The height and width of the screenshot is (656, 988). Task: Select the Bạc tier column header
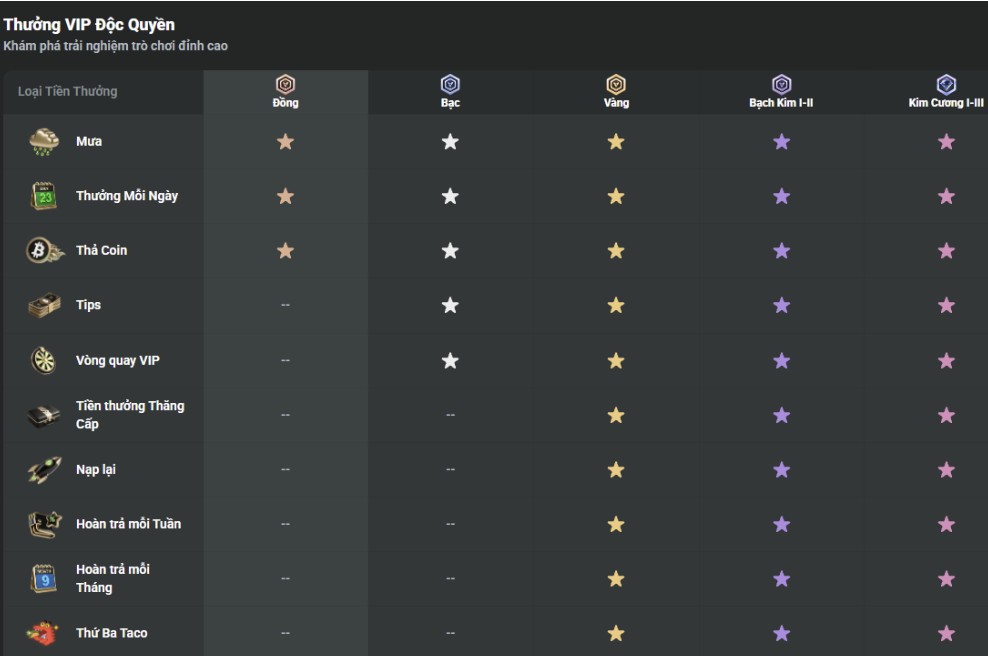(x=450, y=92)
